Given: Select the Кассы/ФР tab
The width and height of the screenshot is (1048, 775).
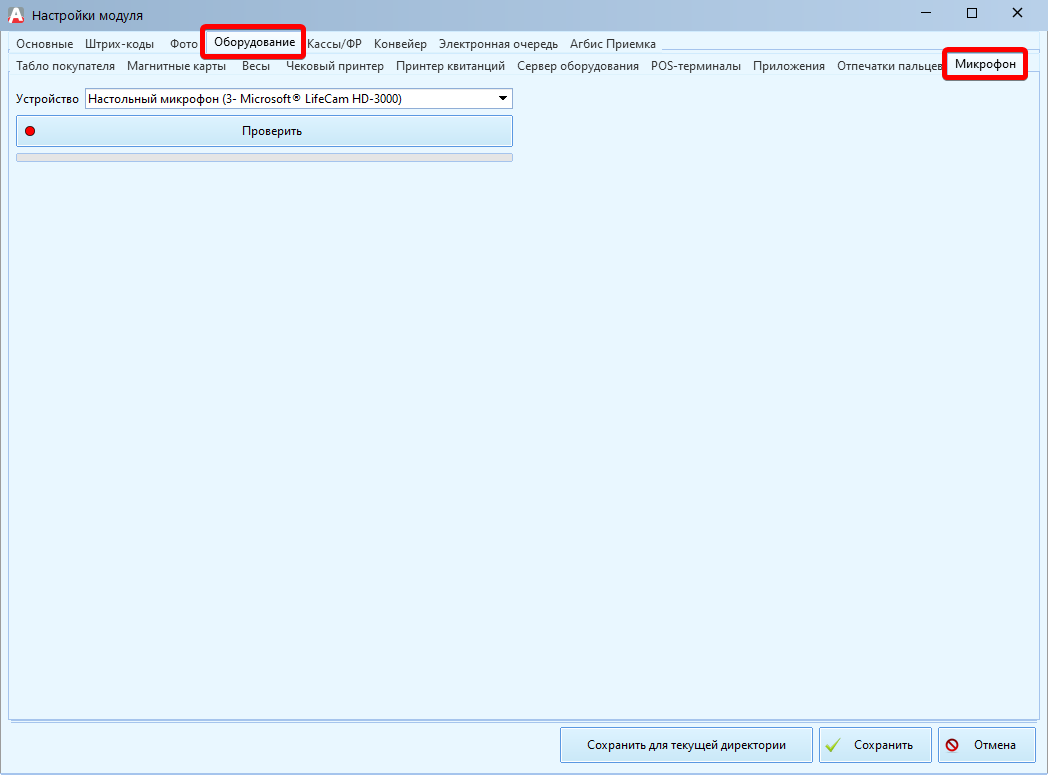Looking at the screenshot, I should tap(334, 44).
